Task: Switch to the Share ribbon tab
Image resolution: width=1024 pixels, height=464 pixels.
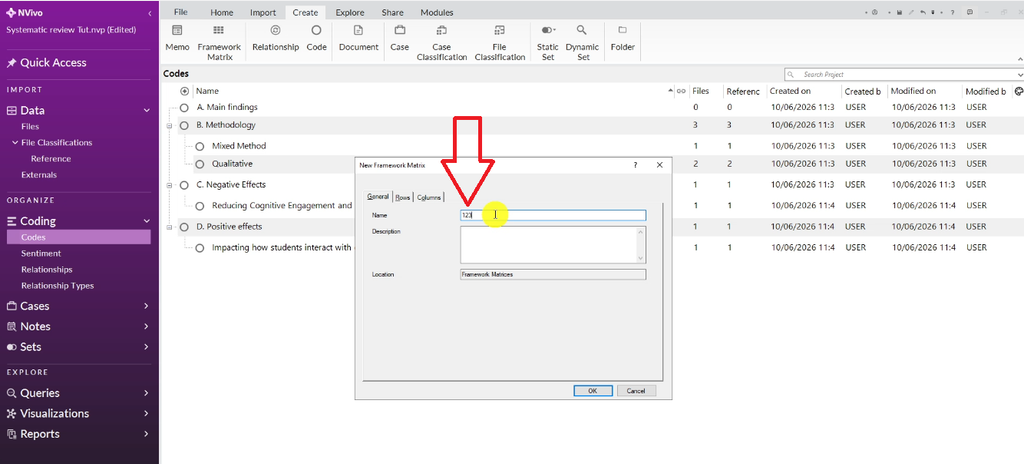Action: [x=392, y=12]
